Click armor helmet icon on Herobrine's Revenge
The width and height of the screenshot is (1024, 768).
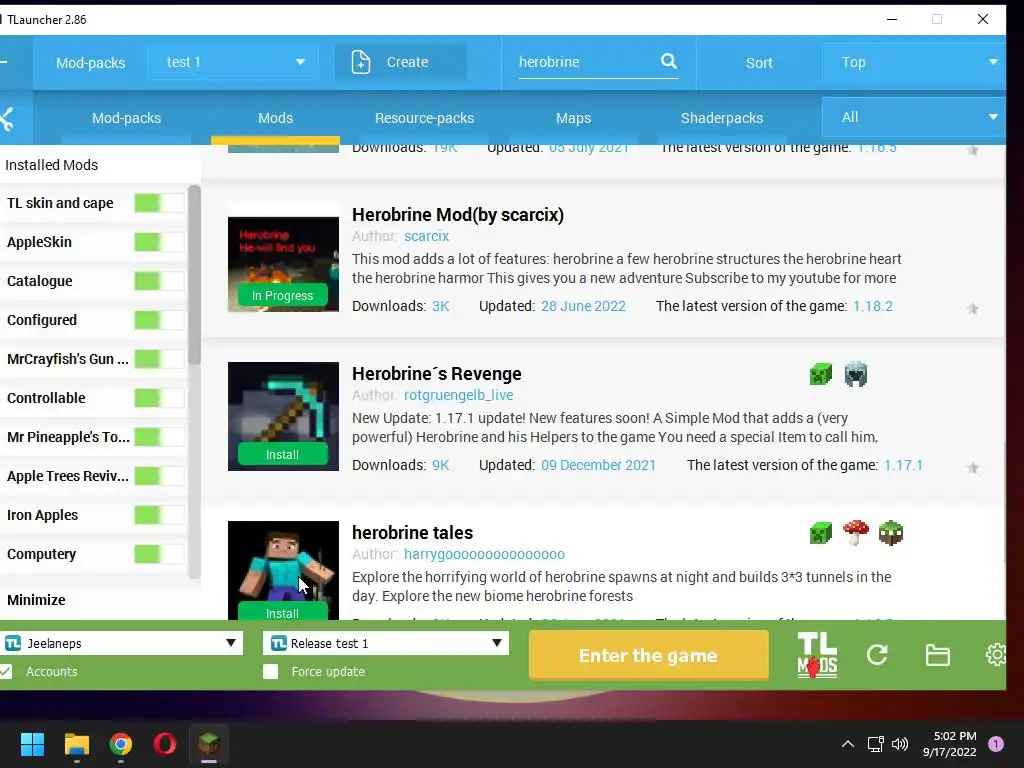click(x=856, y=374)
